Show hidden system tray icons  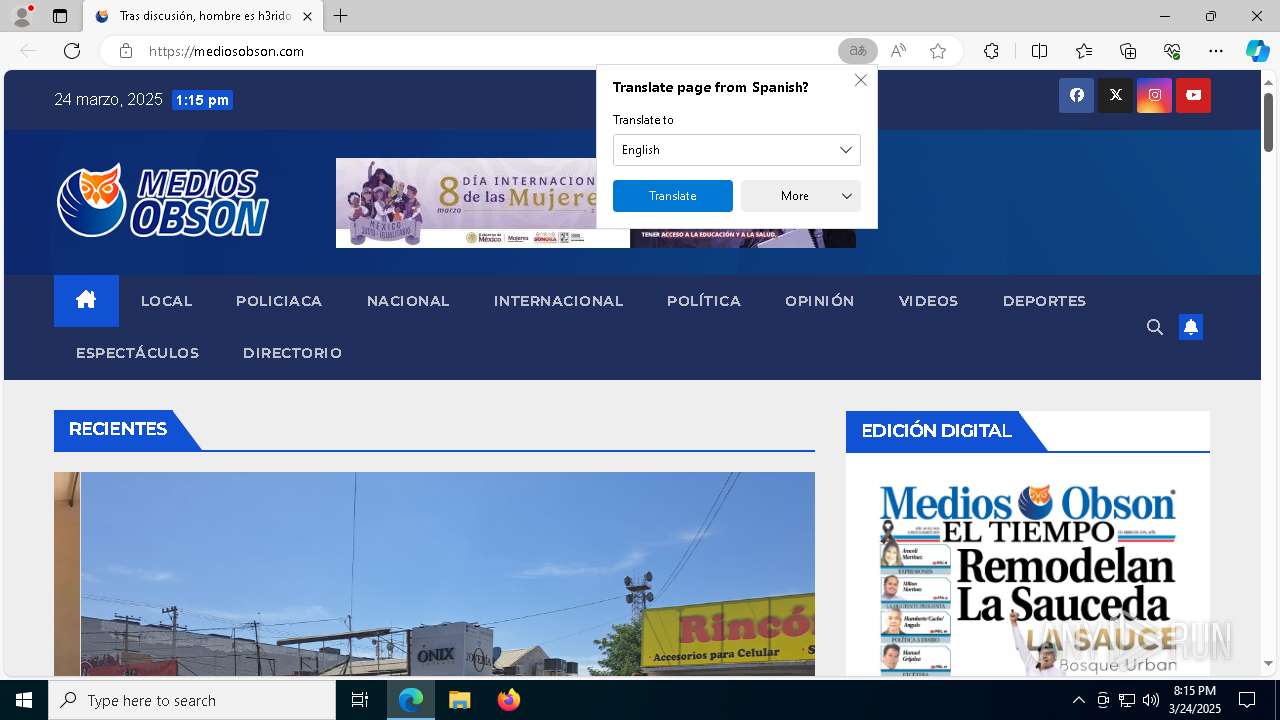click(1078, 700)
